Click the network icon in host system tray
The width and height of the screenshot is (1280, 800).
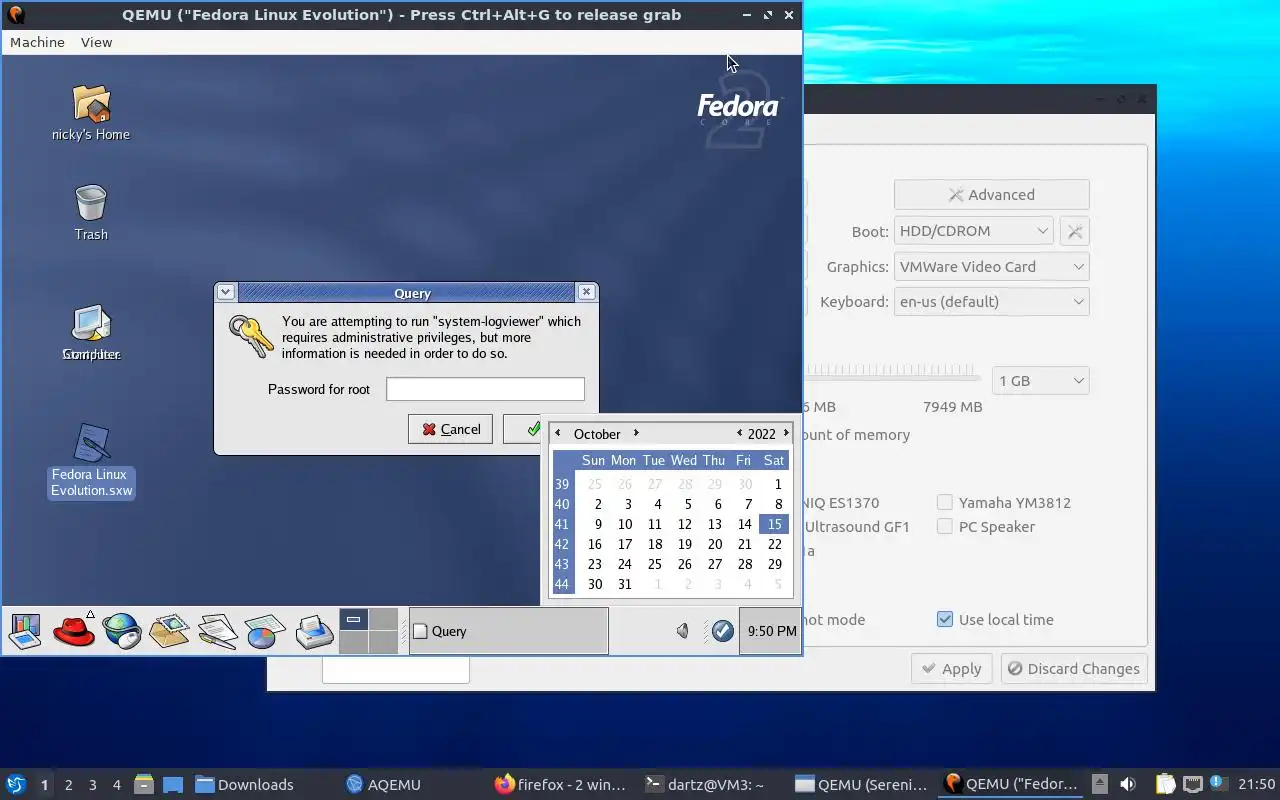coord(1192,784)
